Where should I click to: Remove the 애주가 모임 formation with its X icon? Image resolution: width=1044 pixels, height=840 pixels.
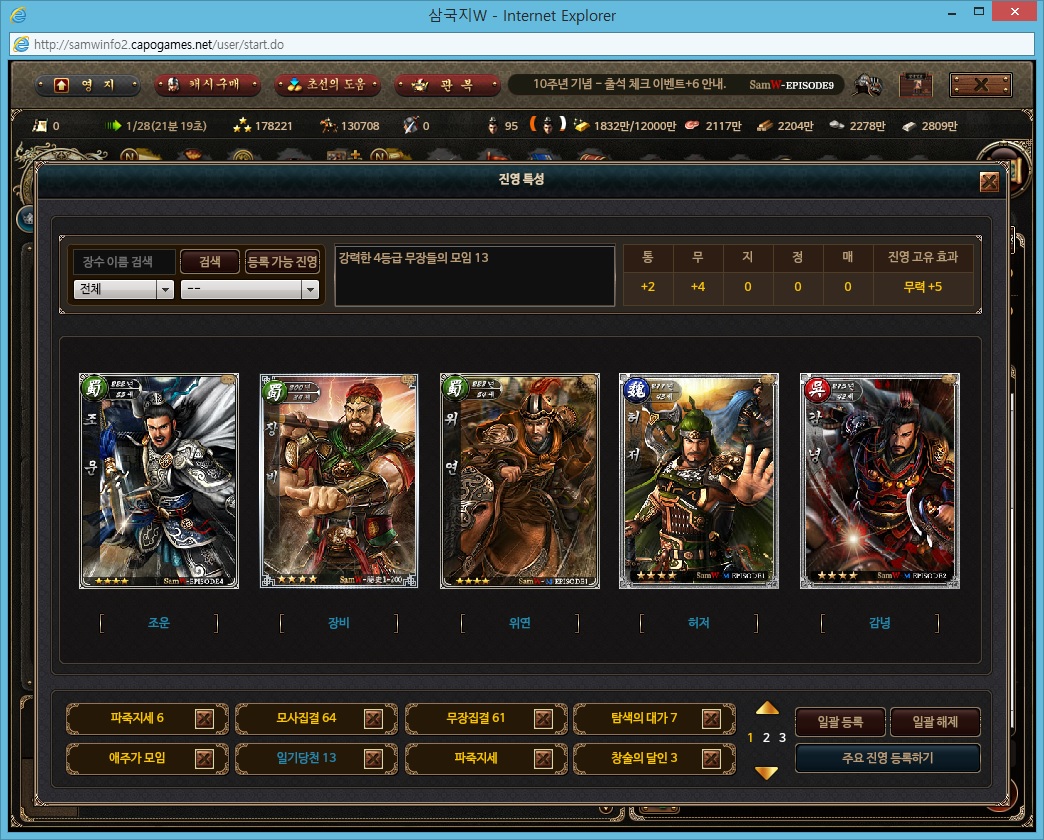click(204, 759)
